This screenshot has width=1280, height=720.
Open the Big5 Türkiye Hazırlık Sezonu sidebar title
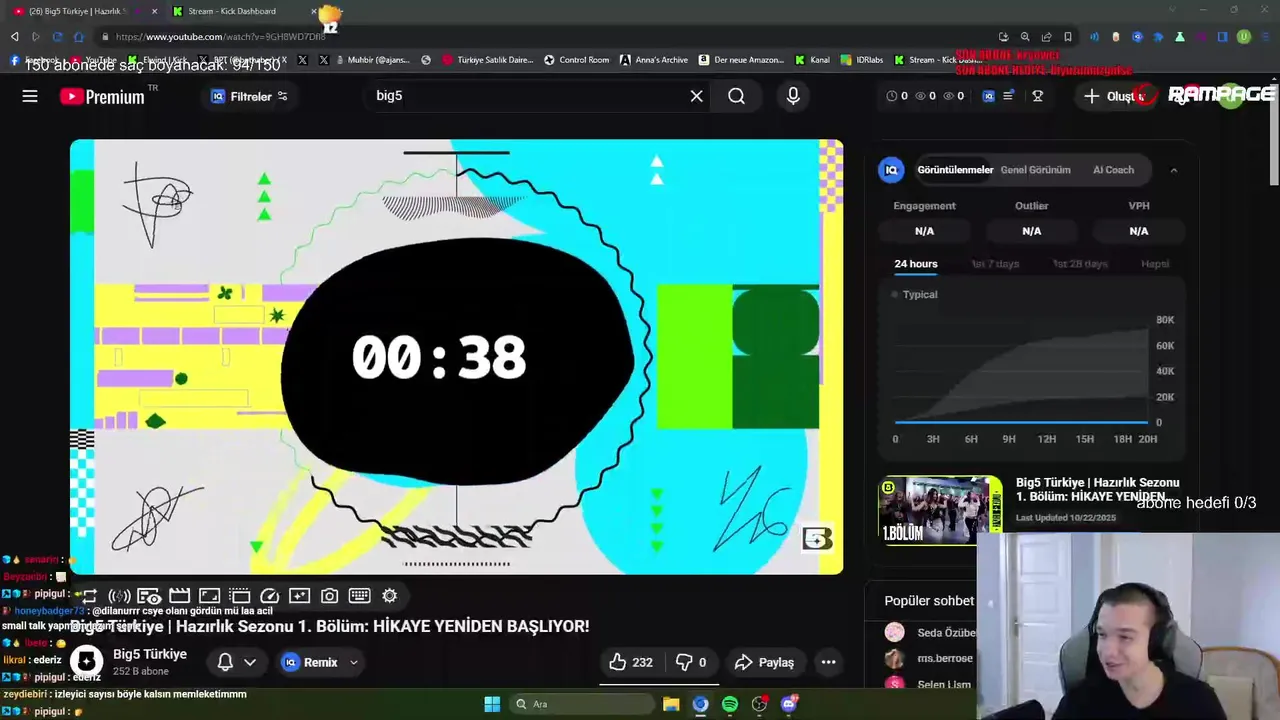pos(1097,489)
